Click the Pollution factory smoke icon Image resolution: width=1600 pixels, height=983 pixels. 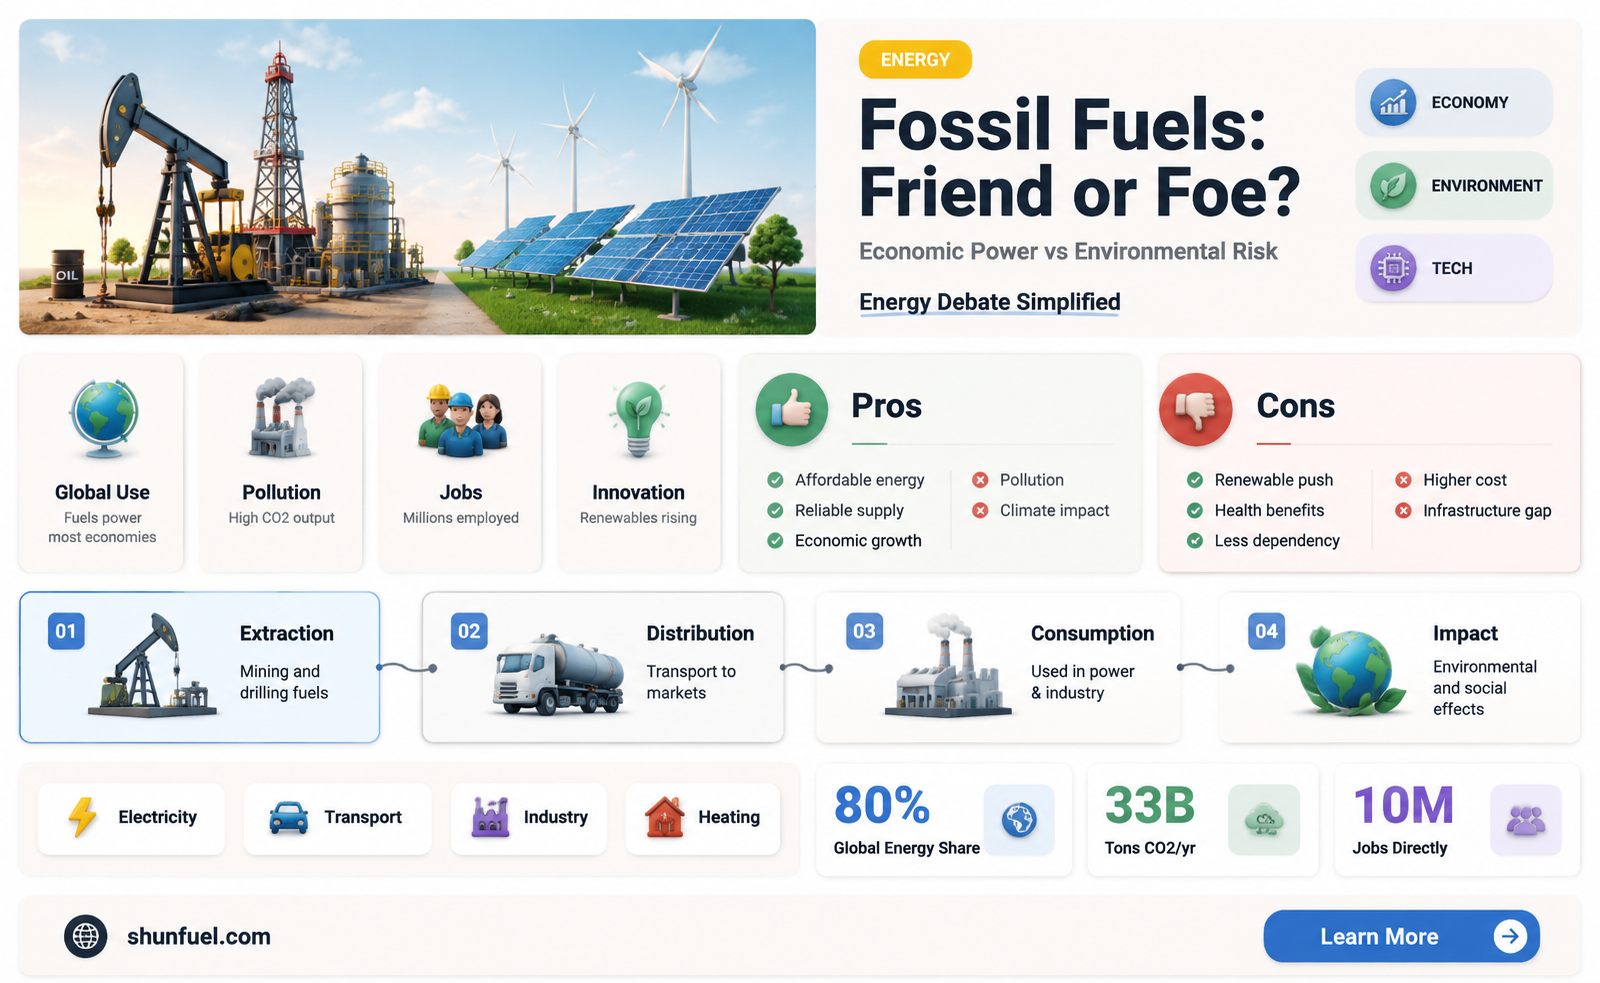tap(281, 417)
